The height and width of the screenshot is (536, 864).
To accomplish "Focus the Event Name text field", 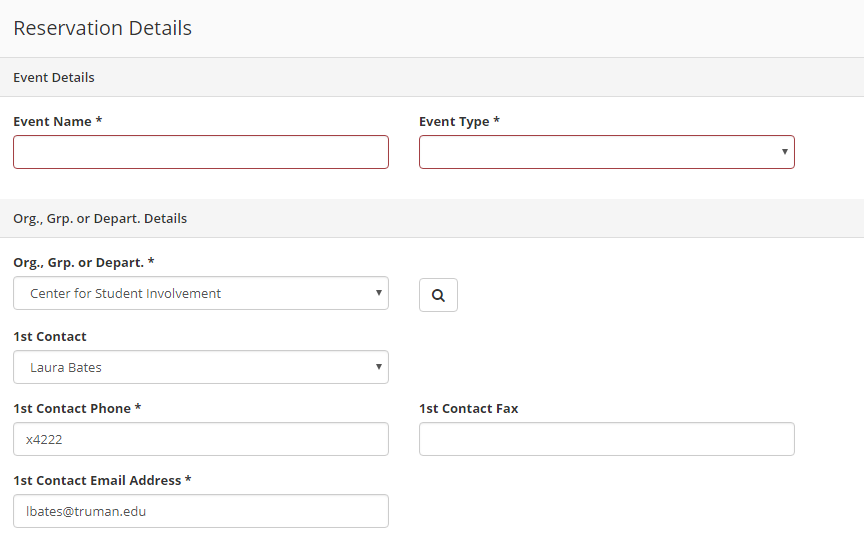I will [x=201, y=152].
